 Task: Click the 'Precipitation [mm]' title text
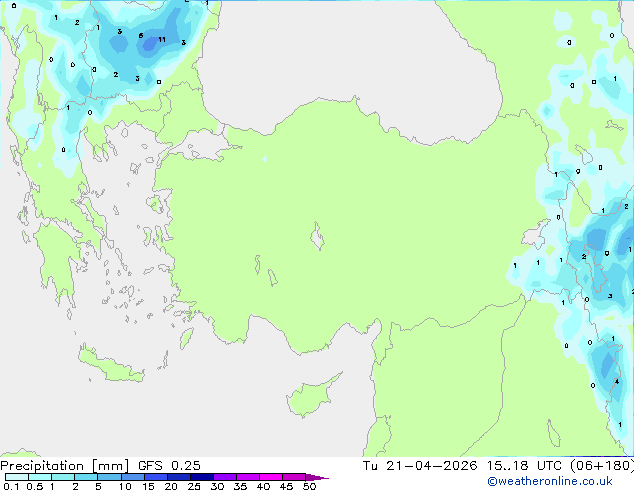coord(65,466)
